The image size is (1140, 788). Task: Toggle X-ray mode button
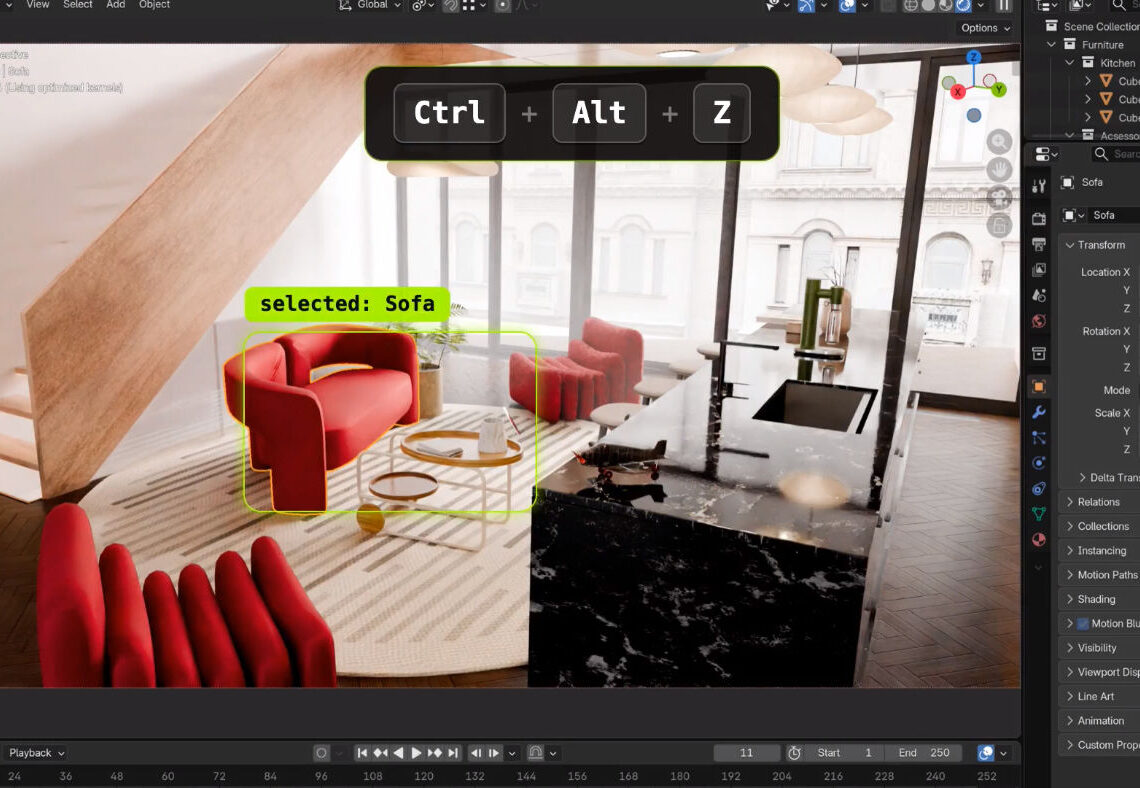pos(888,6)
